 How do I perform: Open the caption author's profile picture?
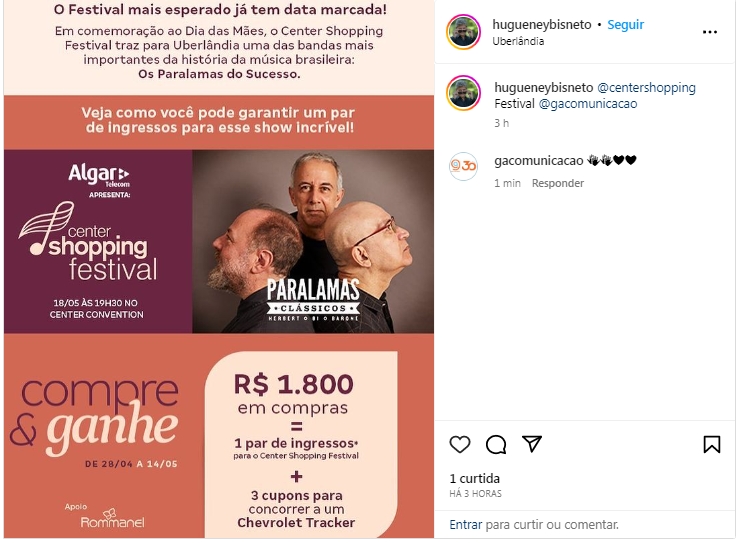click(463, 93)
